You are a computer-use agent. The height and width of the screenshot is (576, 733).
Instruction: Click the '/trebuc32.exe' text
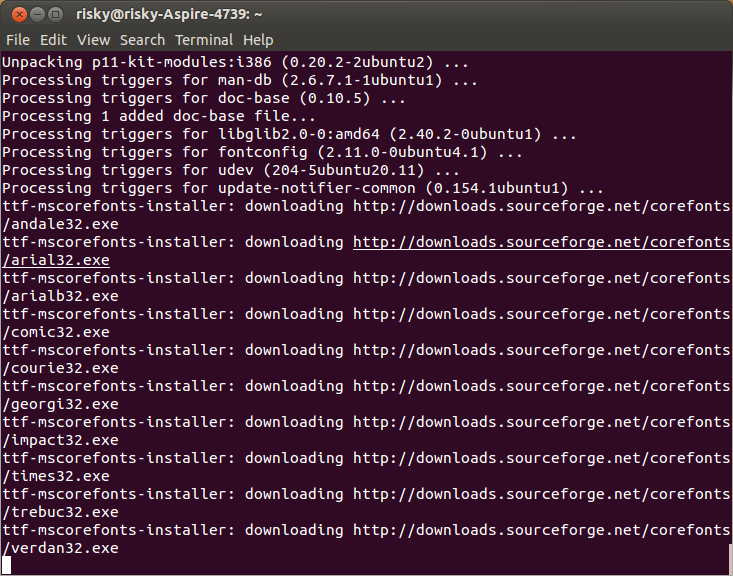coord(60,512)
